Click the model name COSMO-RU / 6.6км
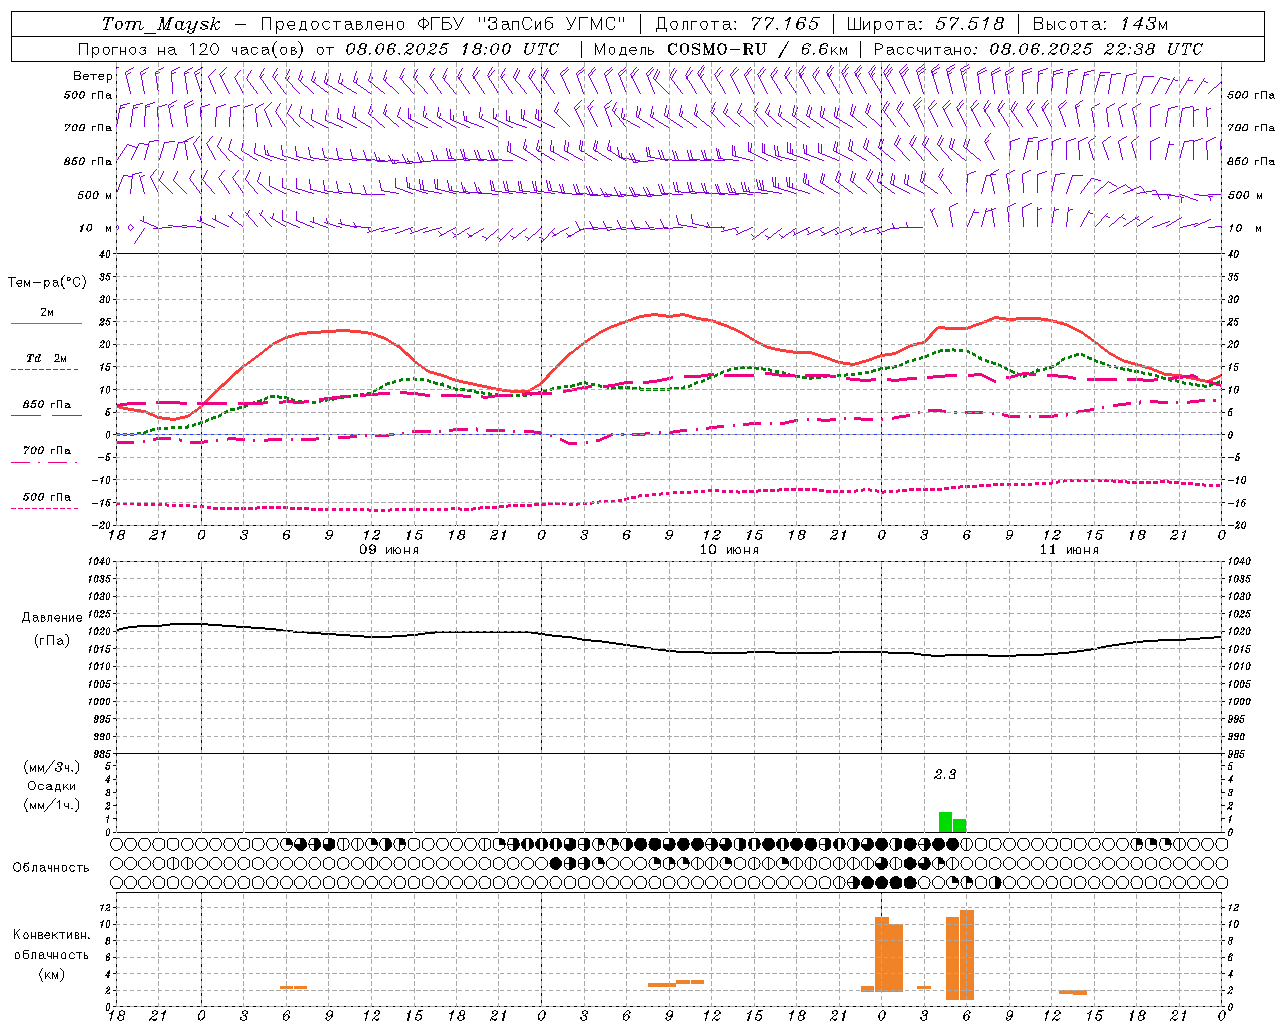This screenshot has width=1280, height=1024. (758, 49)
